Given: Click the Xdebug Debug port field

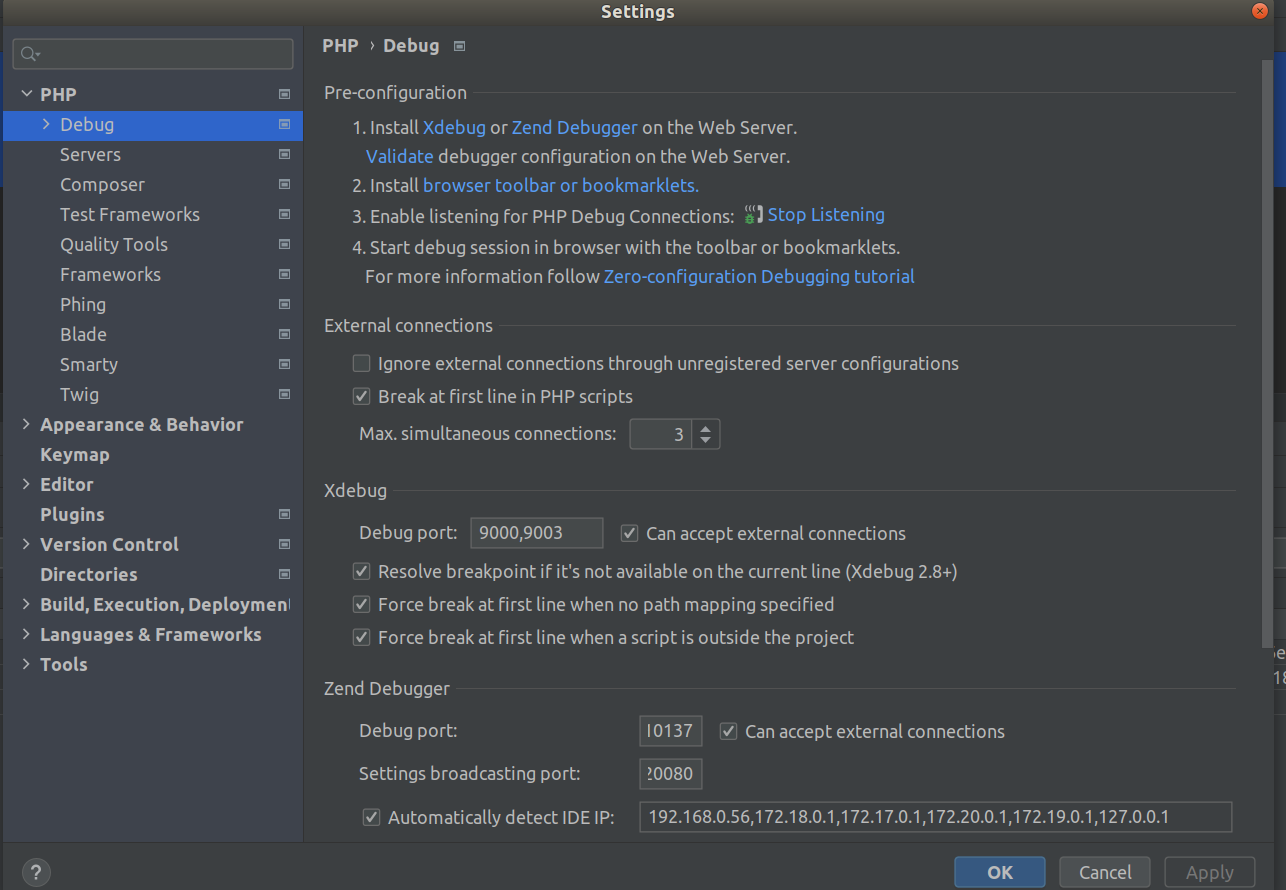Looking at the screenshot, I should 536,534.
